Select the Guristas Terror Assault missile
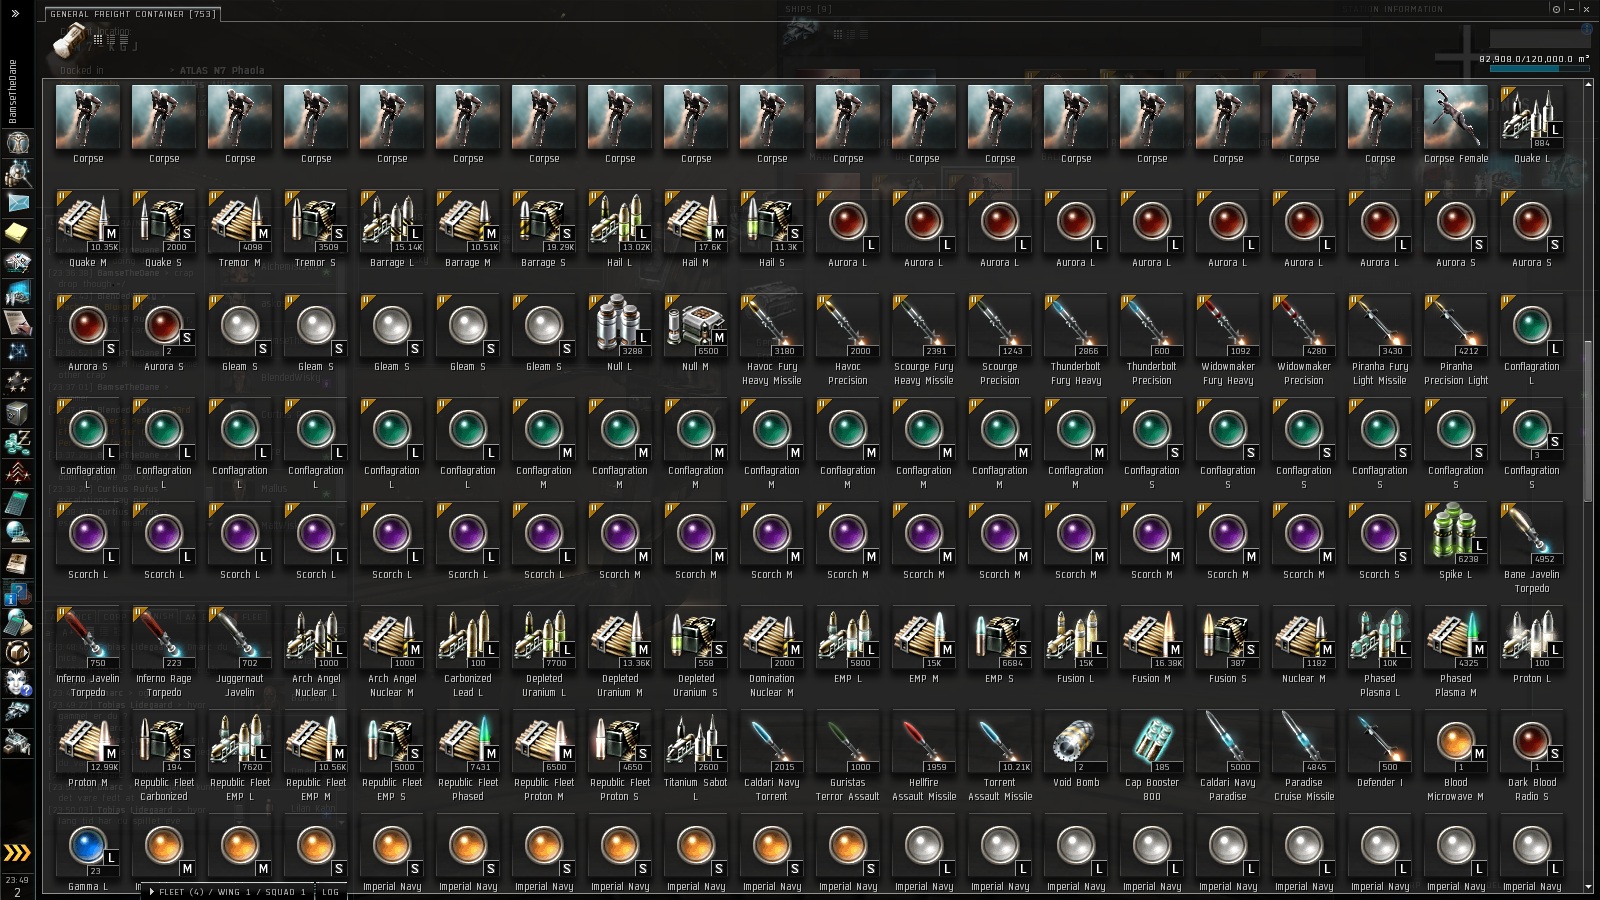 [847, 741]
